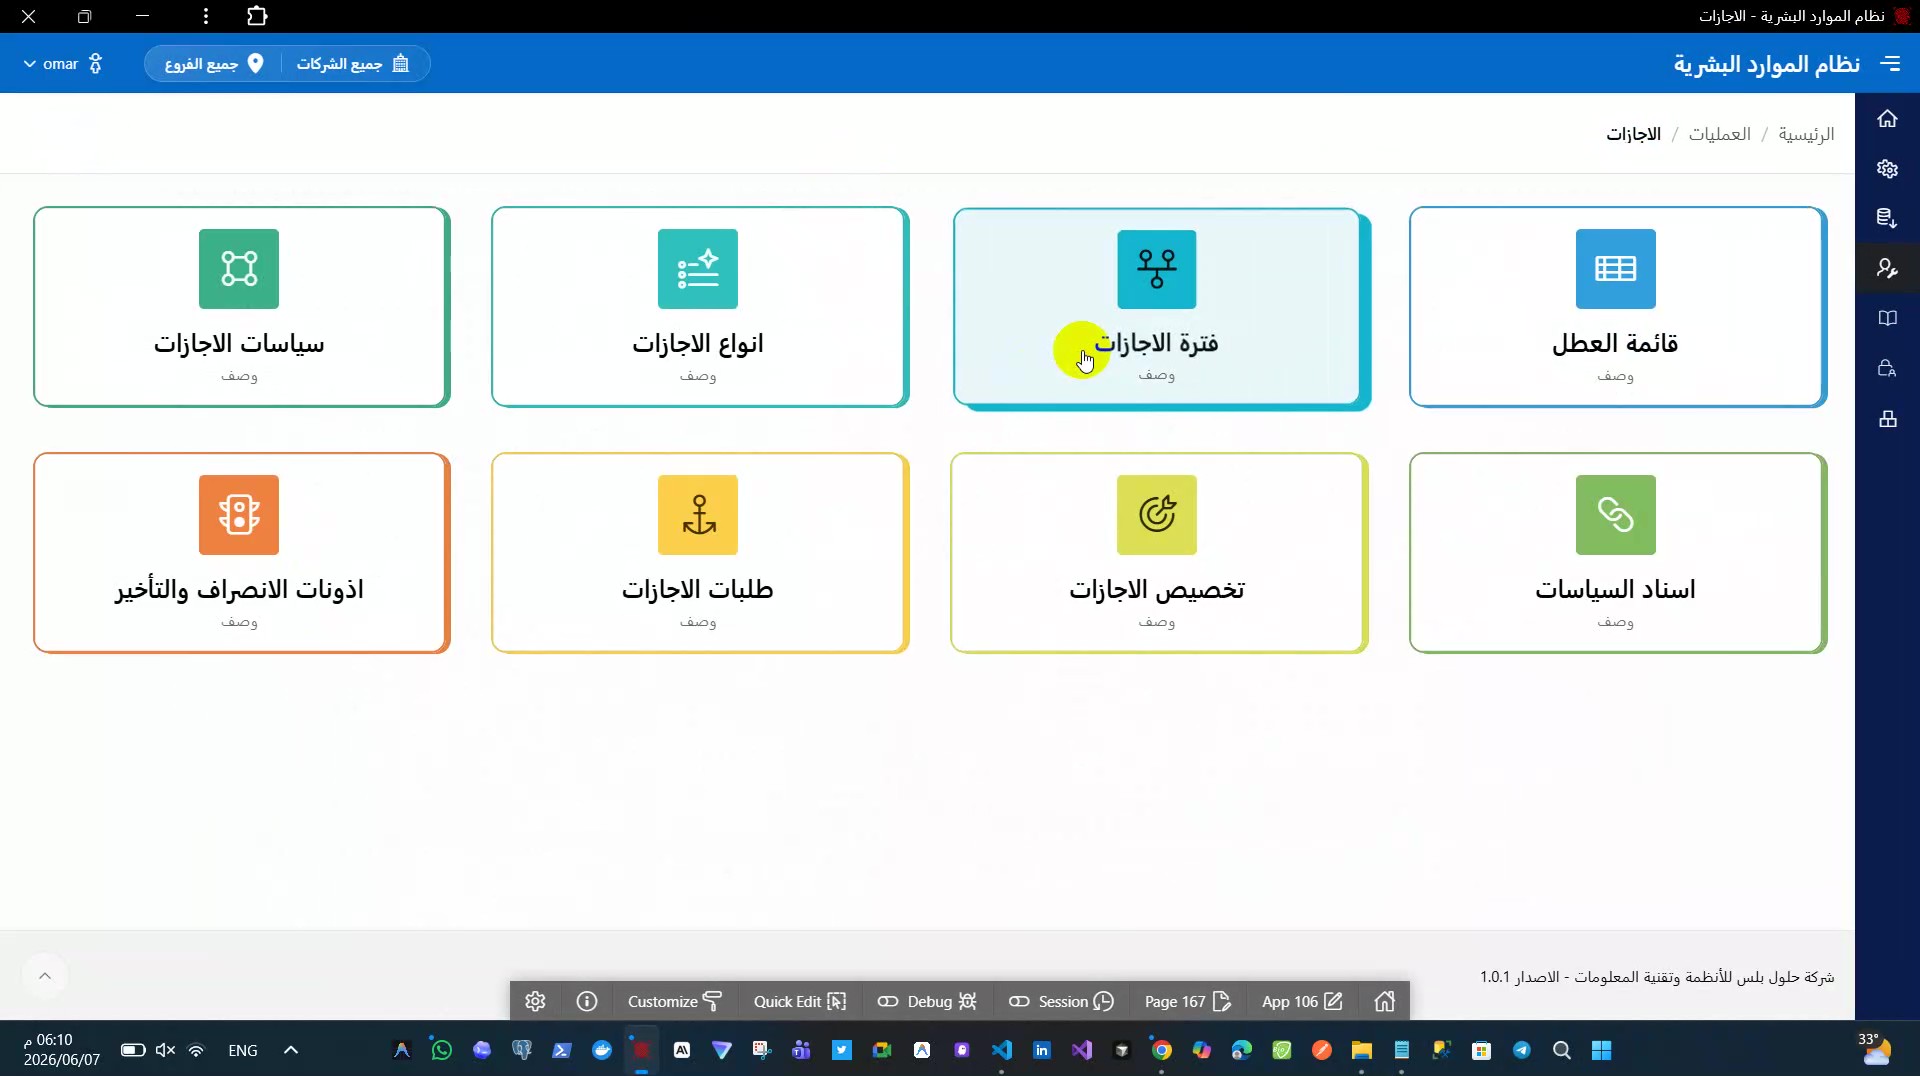Click the lock icon in the sidebar
Screen dimensions: 1920x1076
coord(1887,368)
